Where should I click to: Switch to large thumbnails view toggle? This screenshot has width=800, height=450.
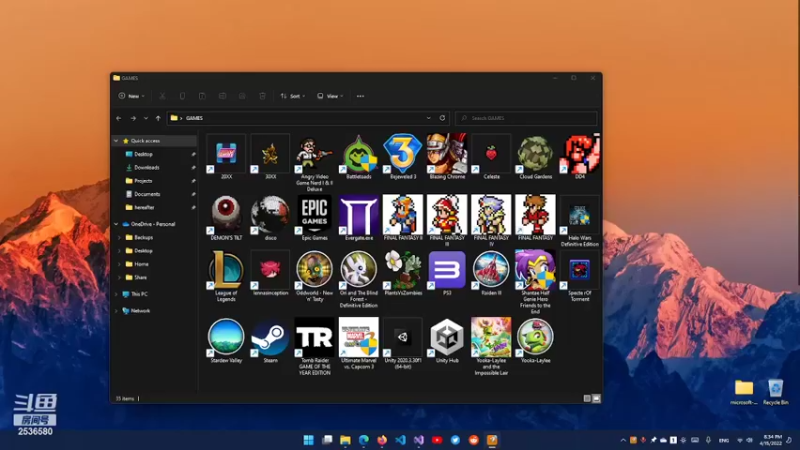596,398
